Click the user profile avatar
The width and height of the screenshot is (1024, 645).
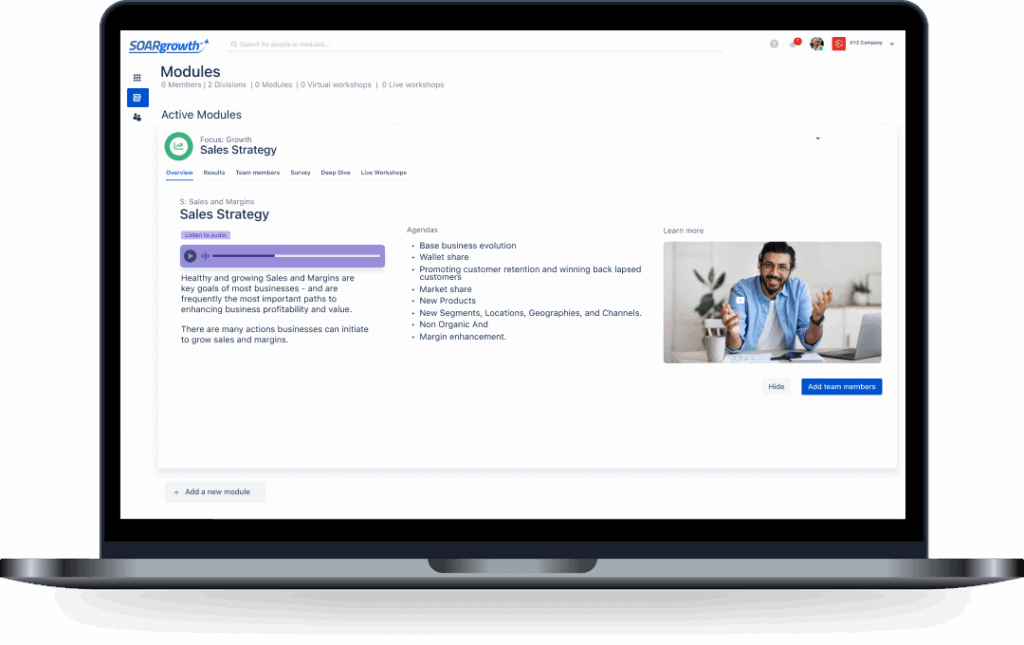tap(816, 44)
